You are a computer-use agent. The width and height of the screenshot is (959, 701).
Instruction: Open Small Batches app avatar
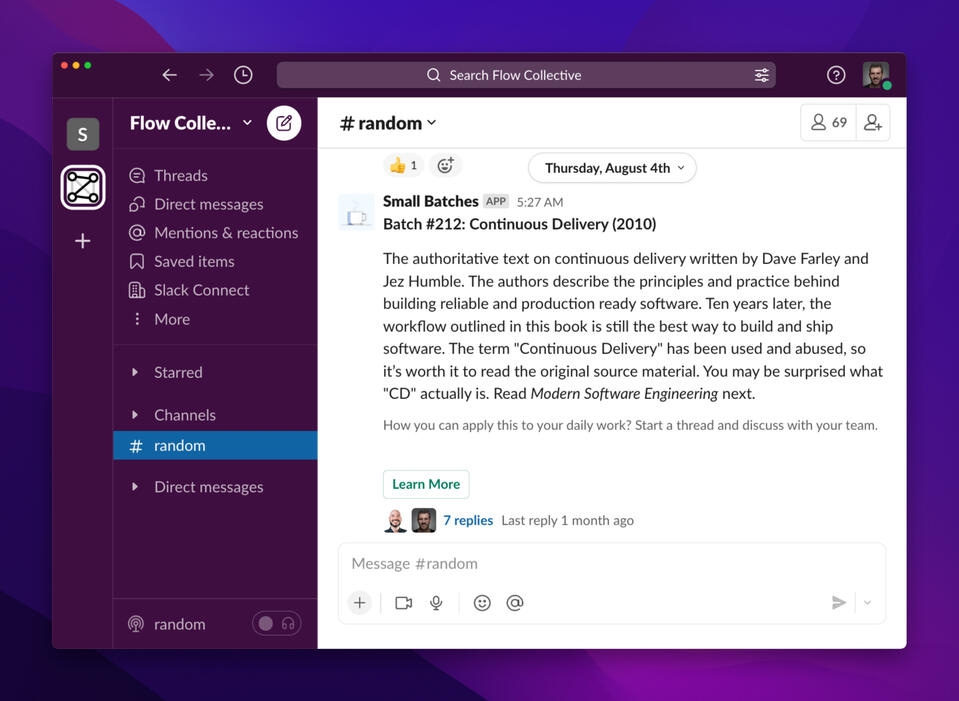coord(356,212)
